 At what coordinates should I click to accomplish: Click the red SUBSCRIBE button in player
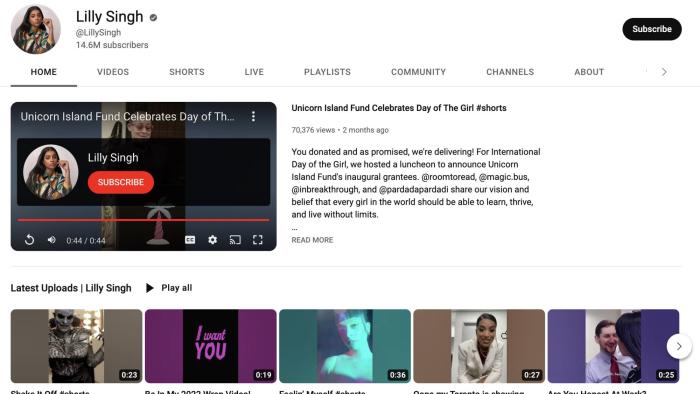pyautogui.click(x=121, y=182)
